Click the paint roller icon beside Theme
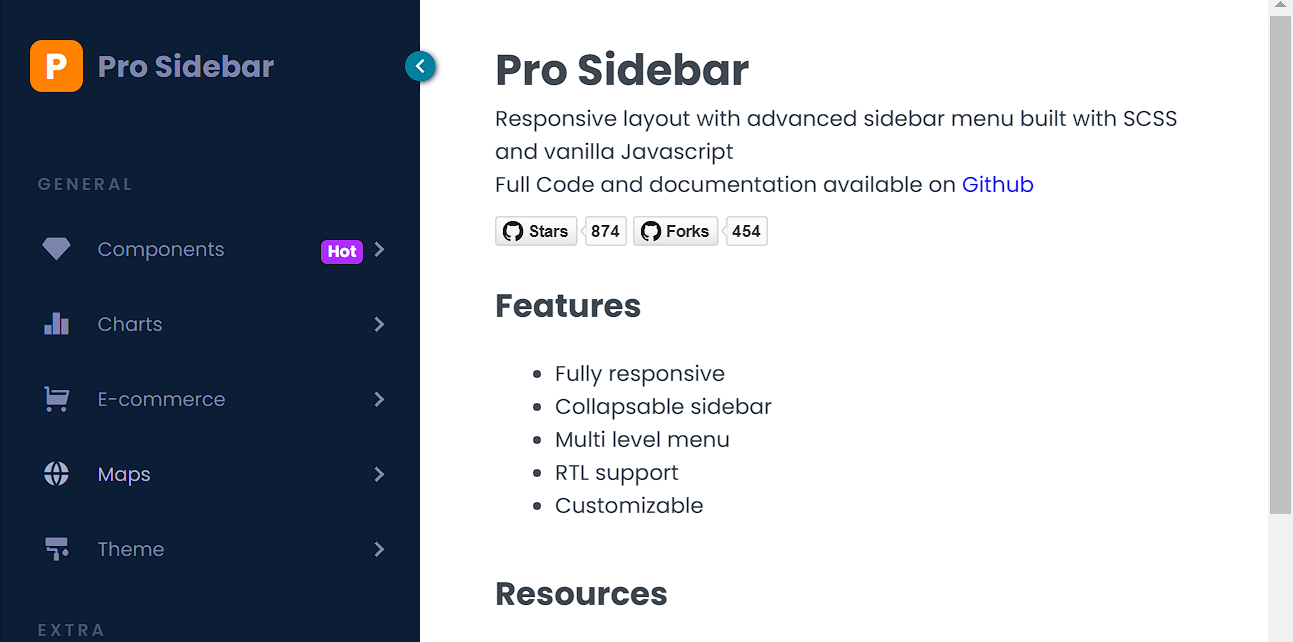 56,549
